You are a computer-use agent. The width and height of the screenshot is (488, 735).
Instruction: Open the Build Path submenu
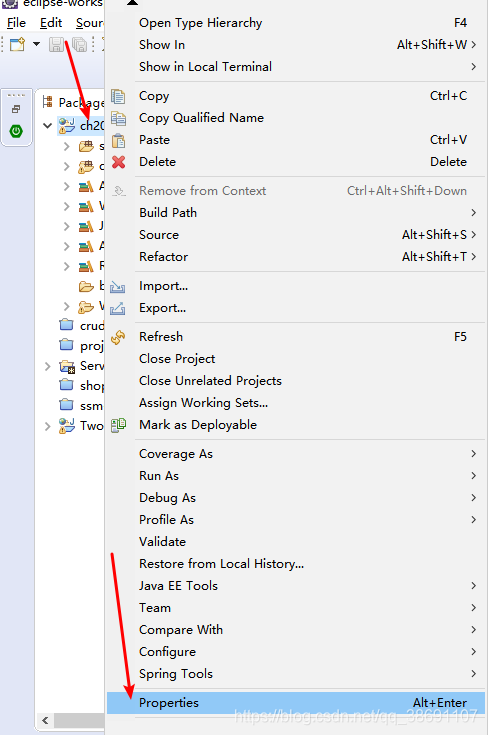coord(296,213)
